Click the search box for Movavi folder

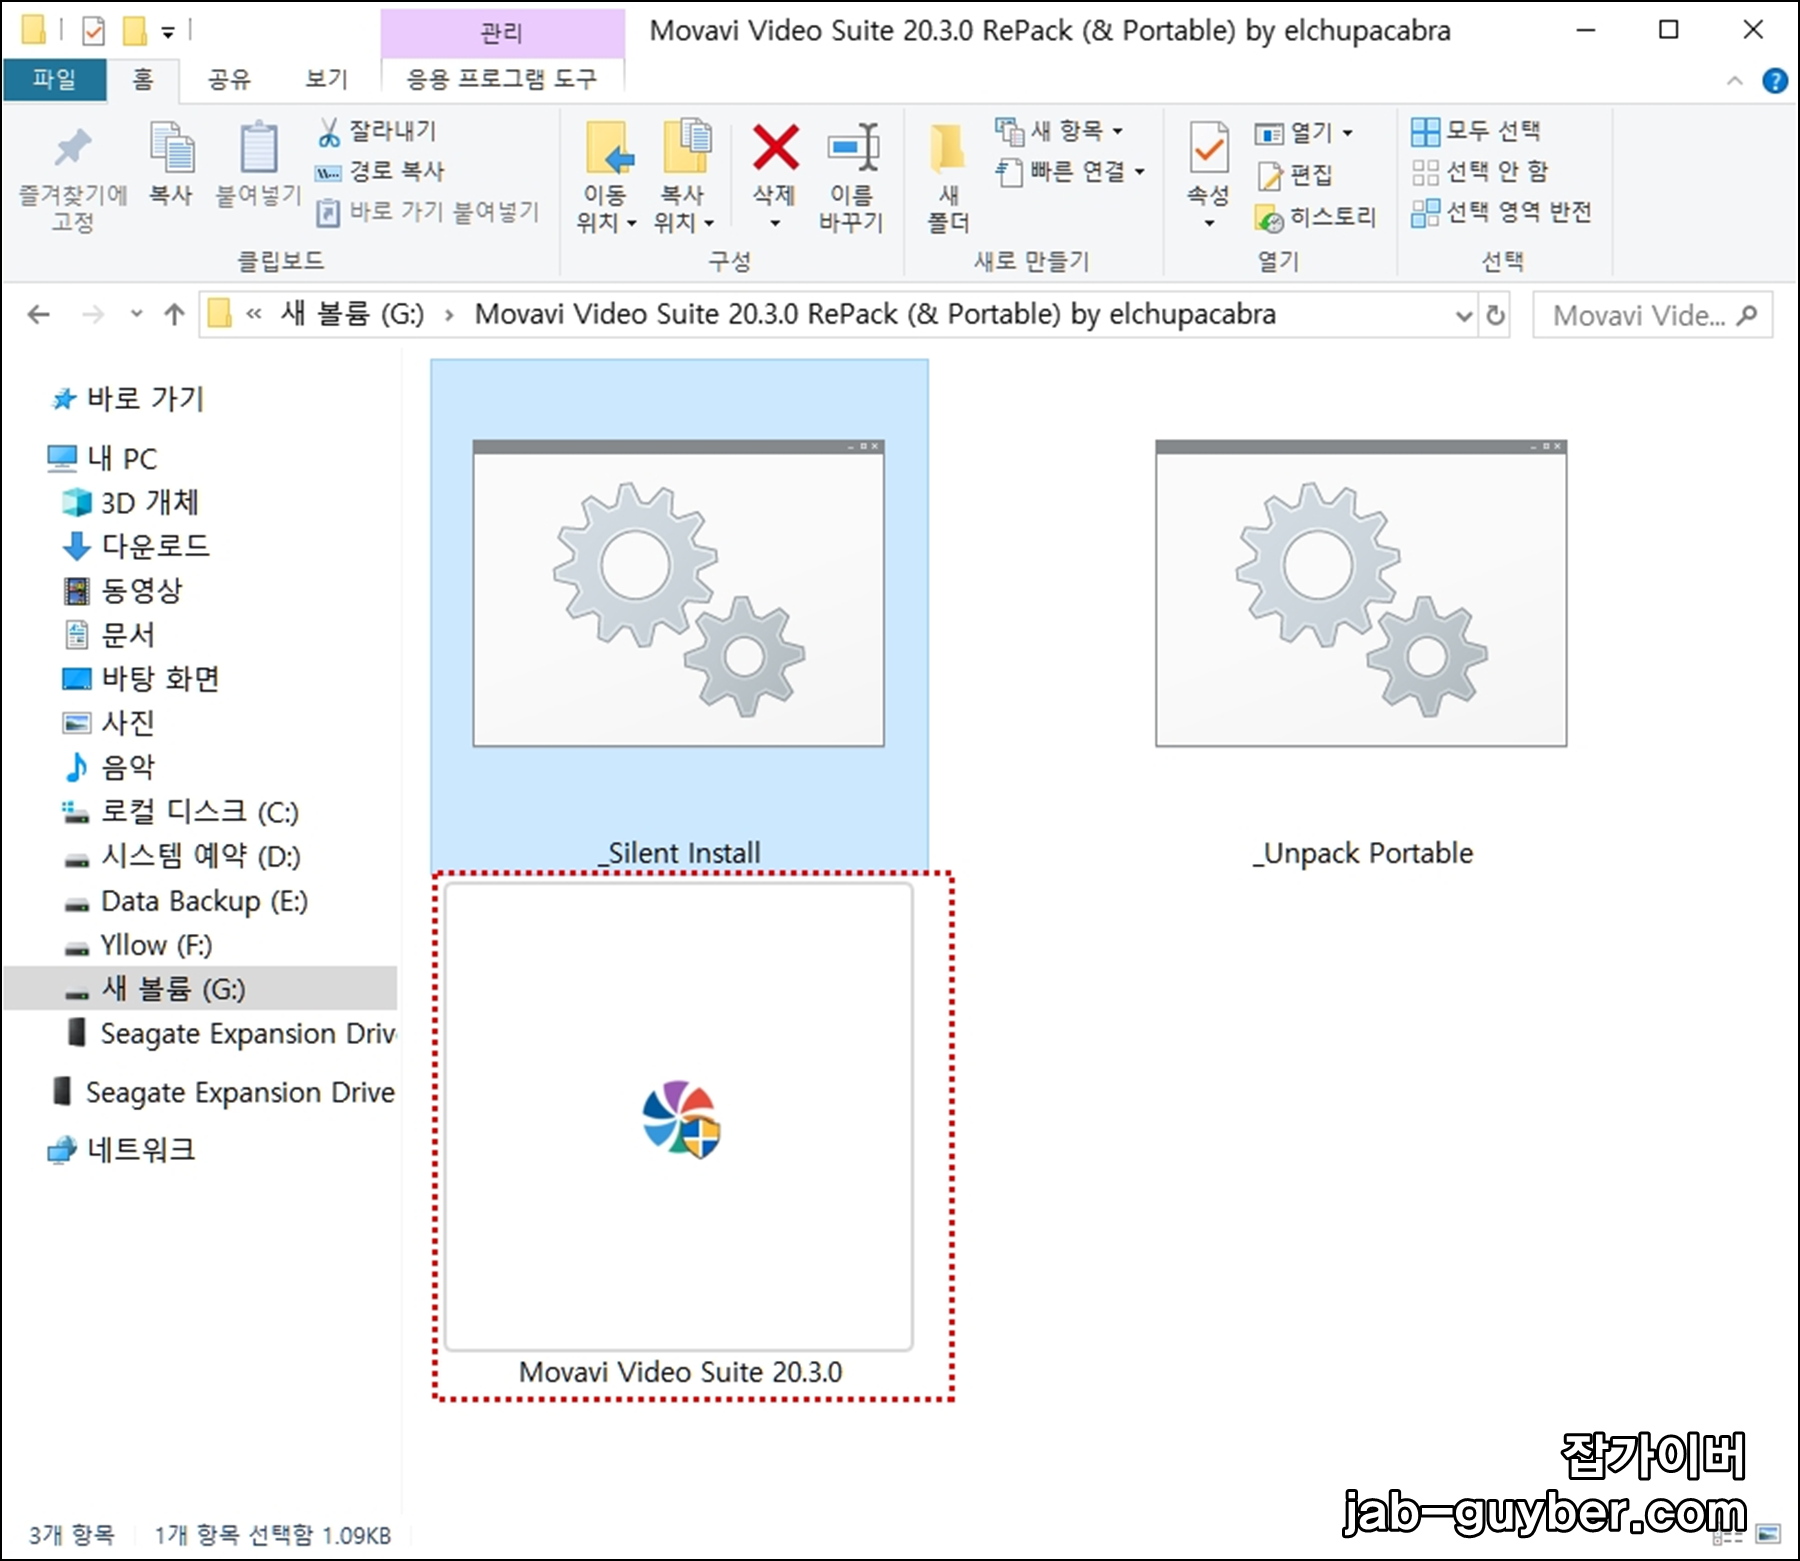[x=1653, y=316]
